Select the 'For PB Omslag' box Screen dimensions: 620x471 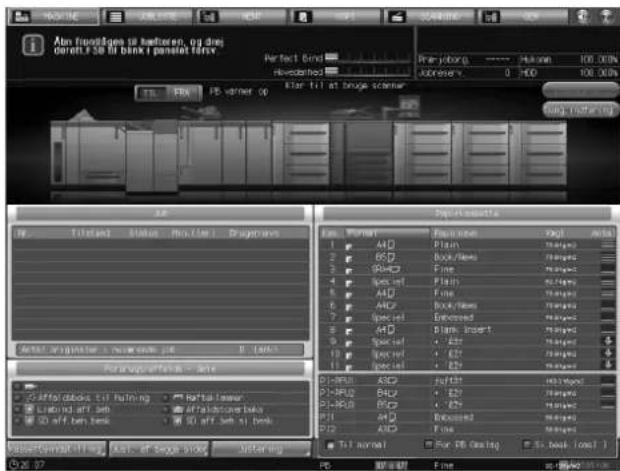[x=428, y=445]
